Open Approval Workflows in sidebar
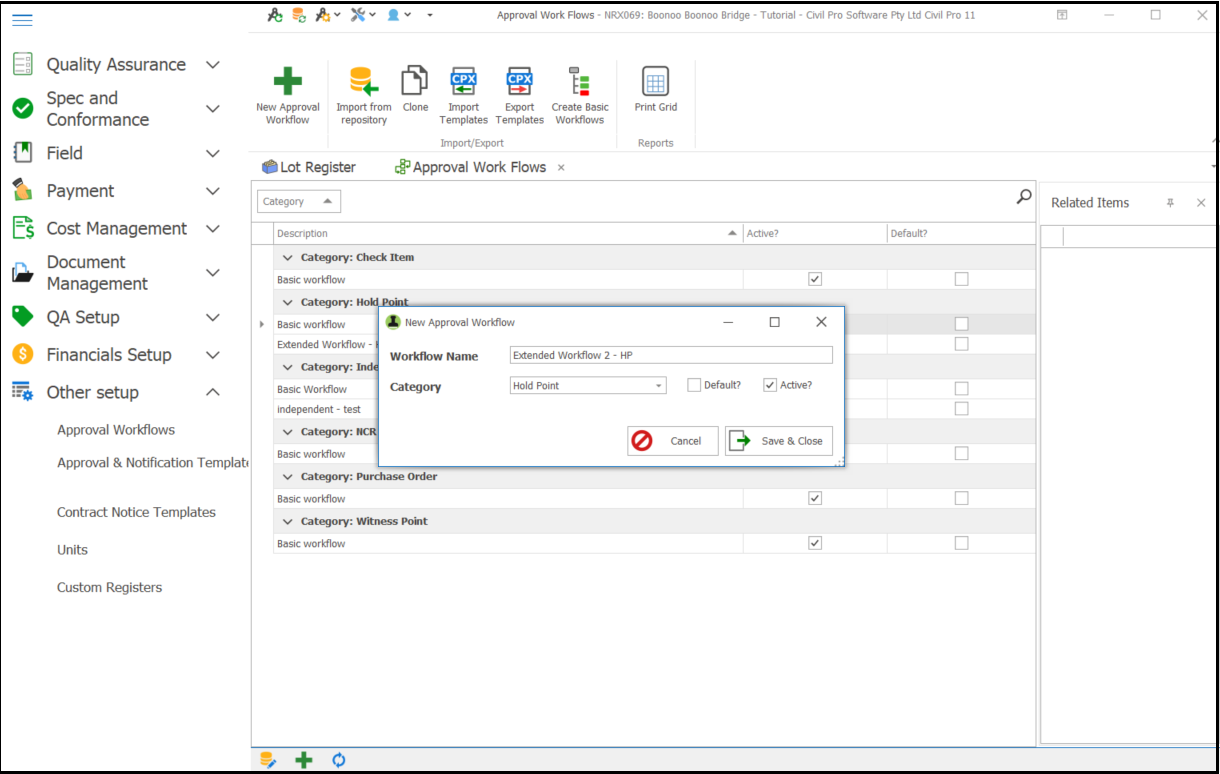The image size is (1220, 774). 116,430
